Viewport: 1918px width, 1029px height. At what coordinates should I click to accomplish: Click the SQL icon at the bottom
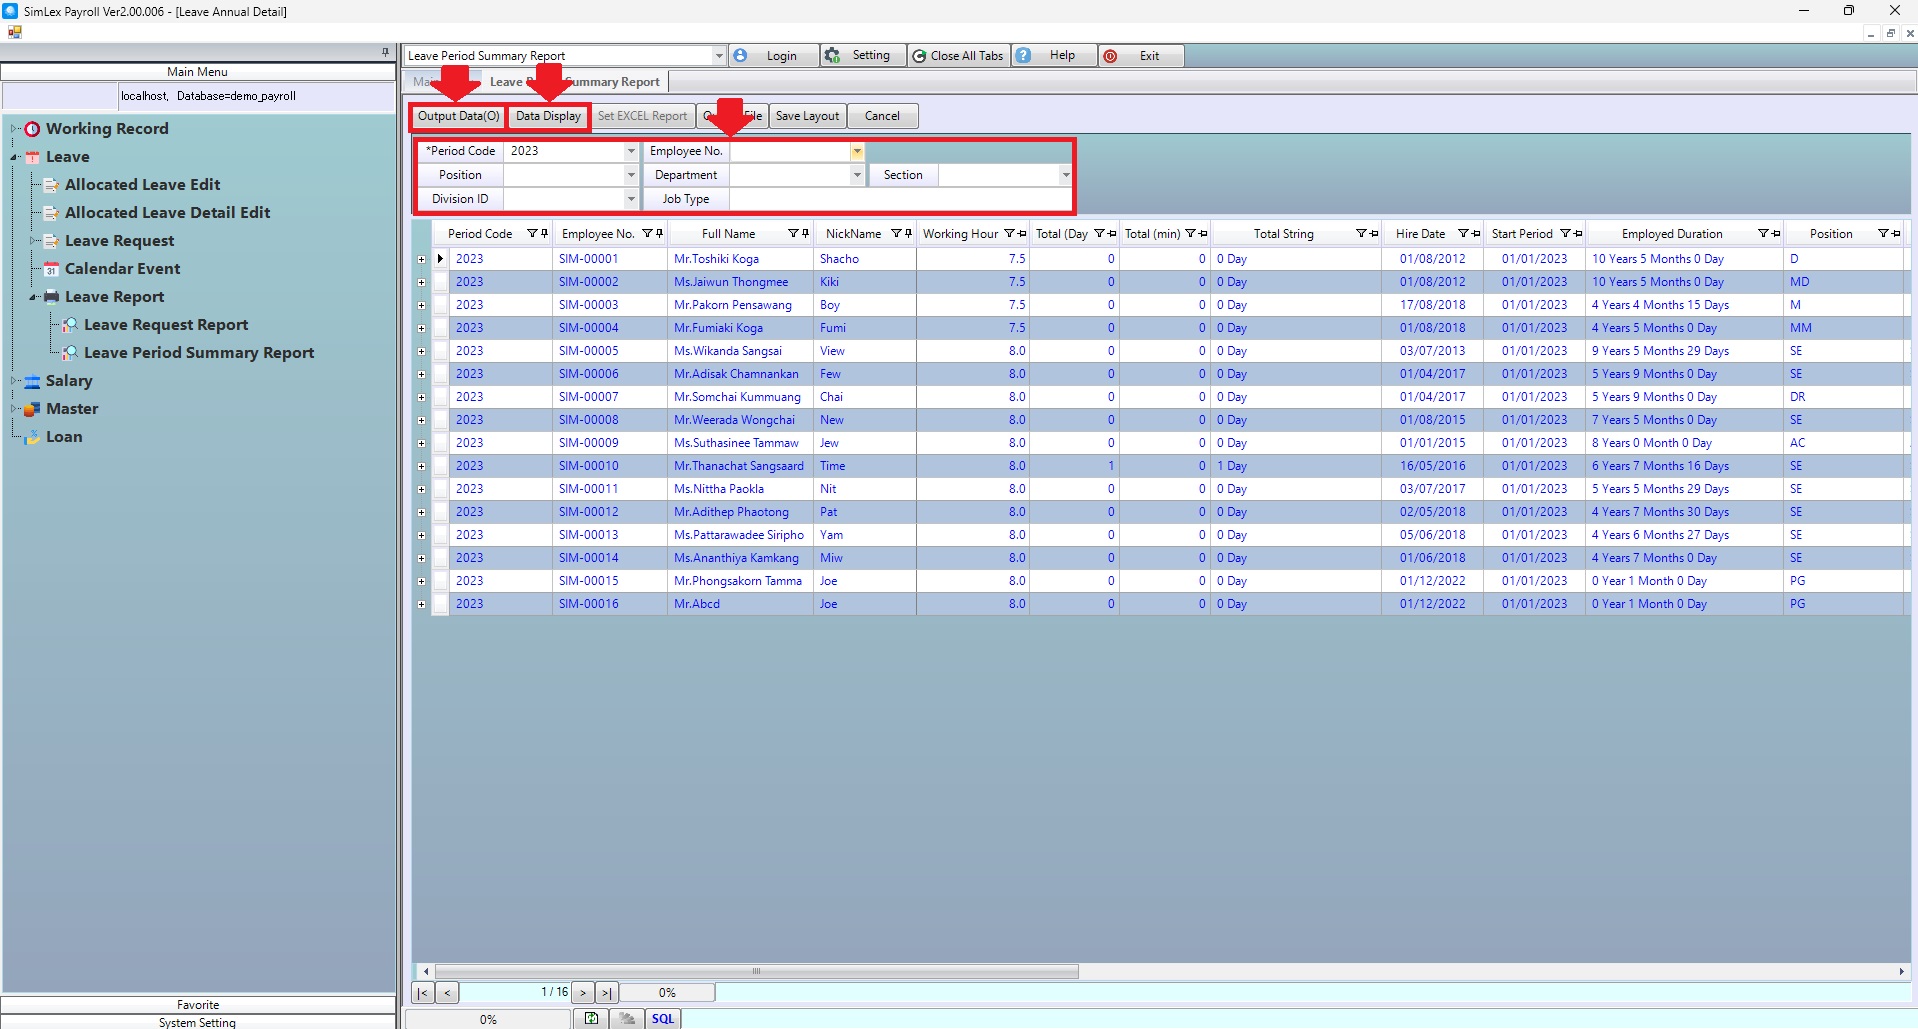pos(663,1019)
